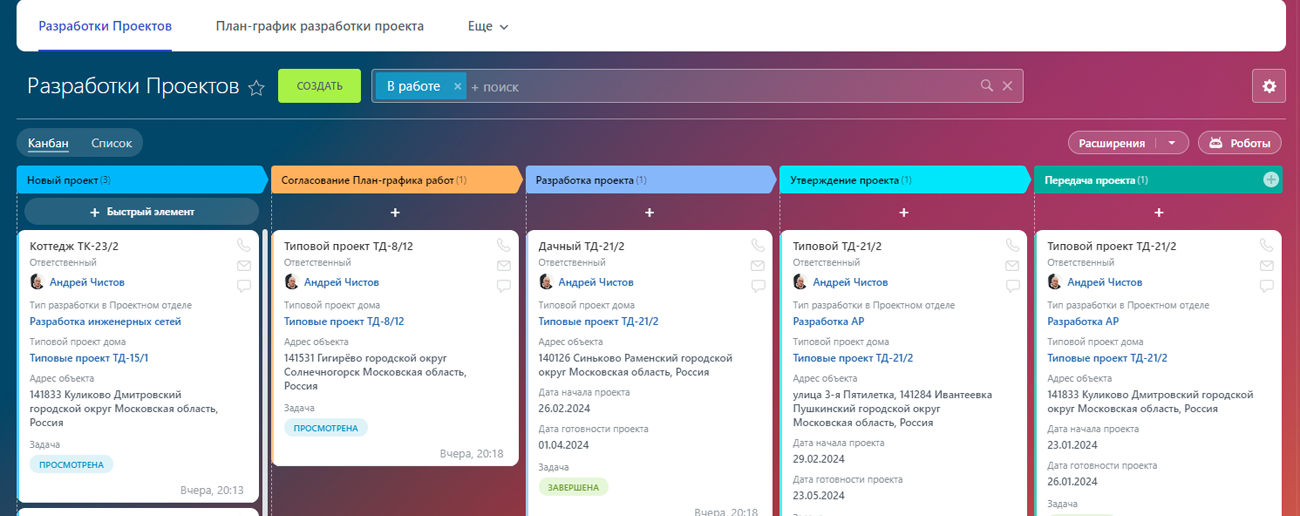Click phone icon on Коттедж ТК-23/2 card
The image size is (1300, 516).
point(244,245)
